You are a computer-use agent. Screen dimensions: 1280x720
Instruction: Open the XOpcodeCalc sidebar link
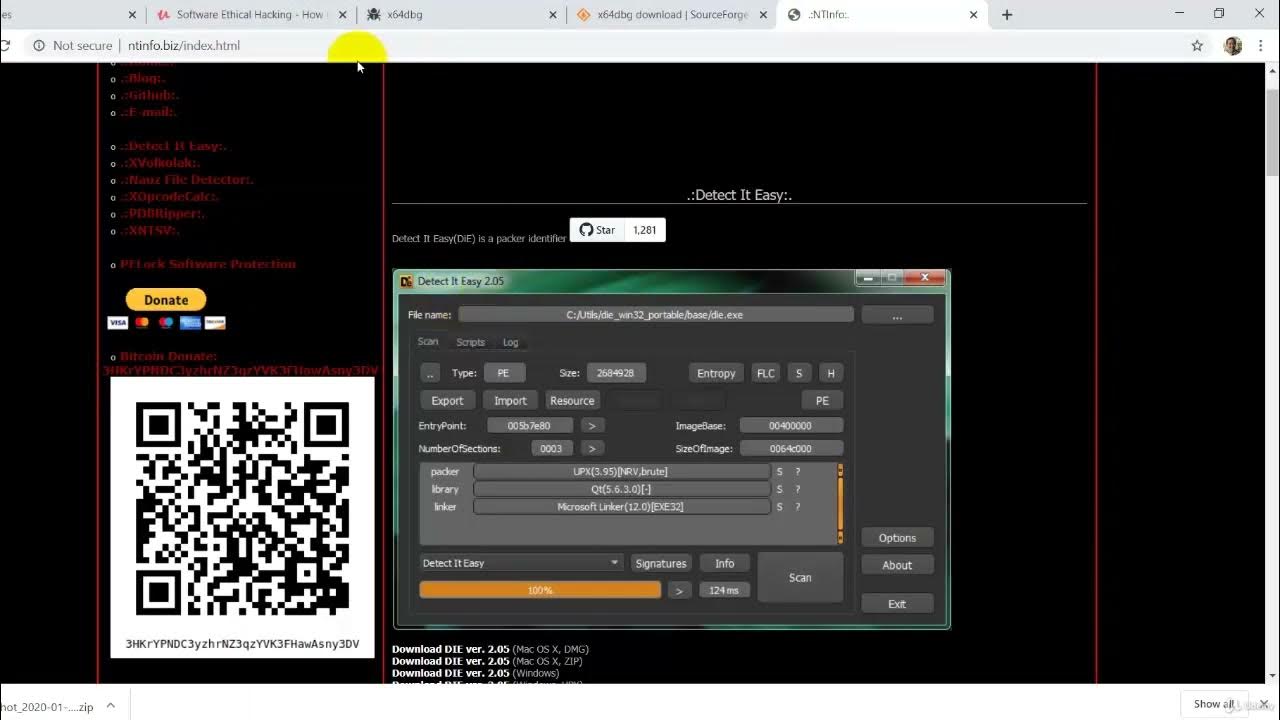(169, 197)
